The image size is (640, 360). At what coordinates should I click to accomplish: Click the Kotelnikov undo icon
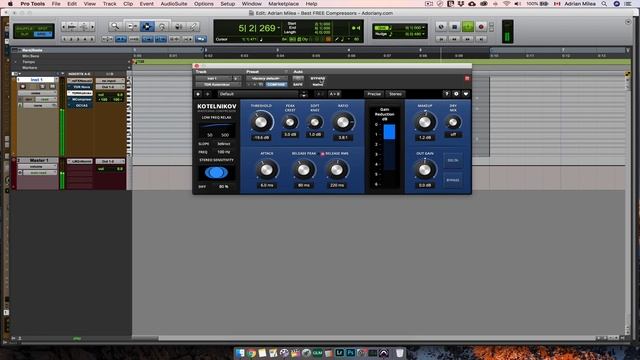pyautogui.click(x=198, y=94)
